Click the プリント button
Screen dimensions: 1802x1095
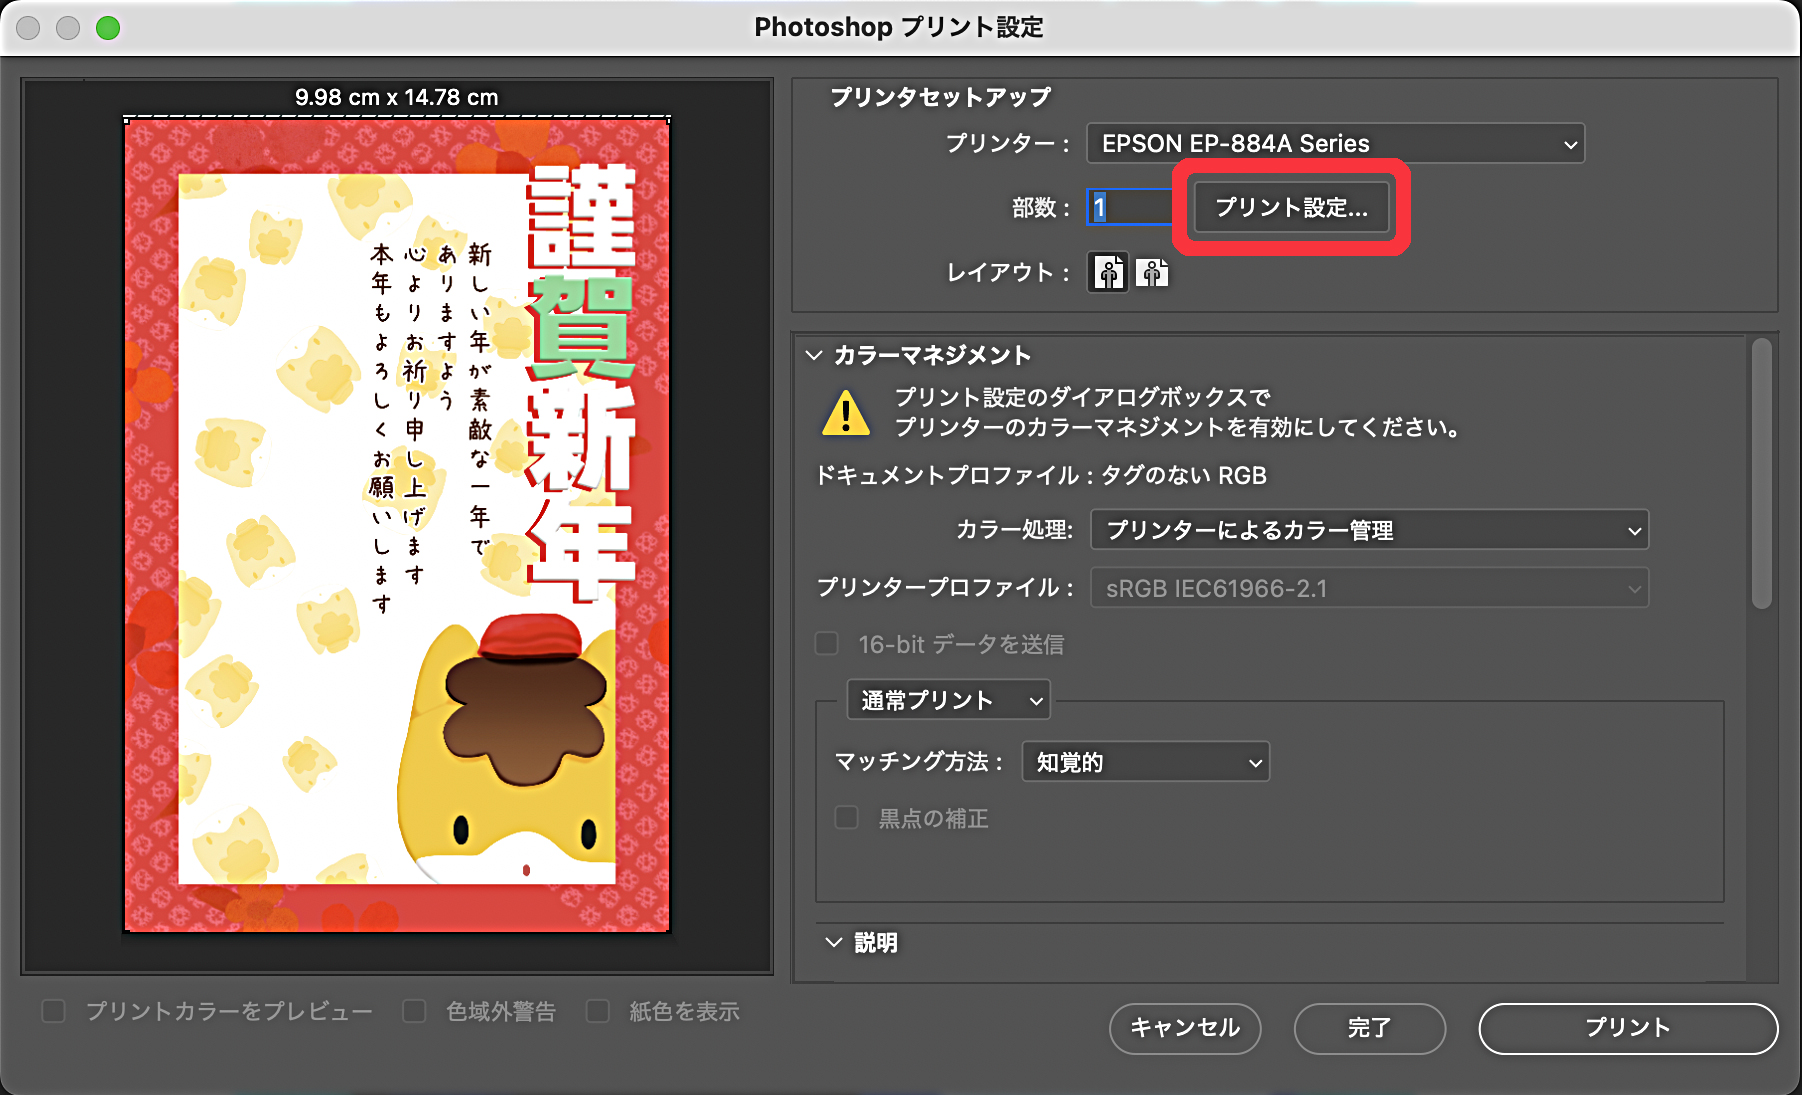[x=1627, y=1028]
